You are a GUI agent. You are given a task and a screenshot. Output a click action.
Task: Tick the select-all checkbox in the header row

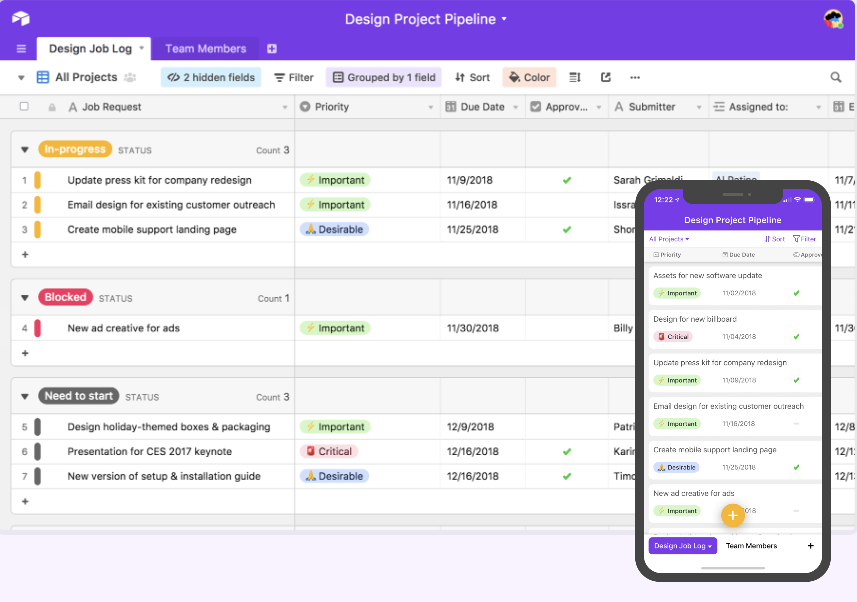point(25,107)
